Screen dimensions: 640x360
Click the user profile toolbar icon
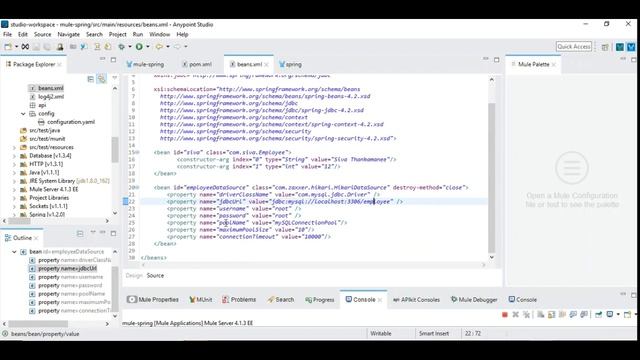pos(60,47)
